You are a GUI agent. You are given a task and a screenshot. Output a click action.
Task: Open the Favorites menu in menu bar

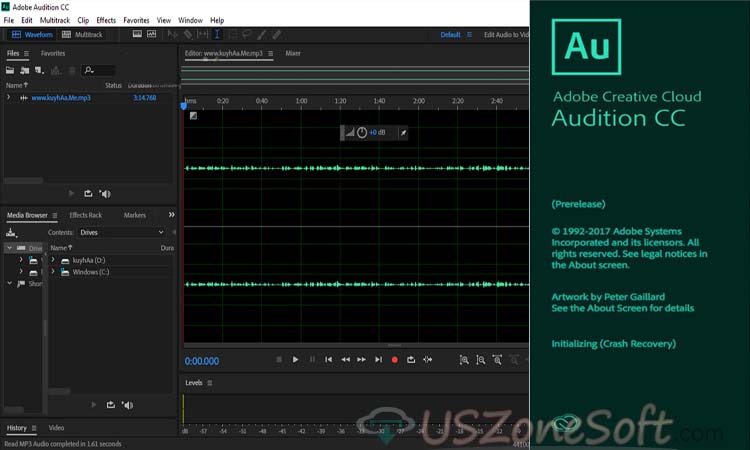(136, 20)
